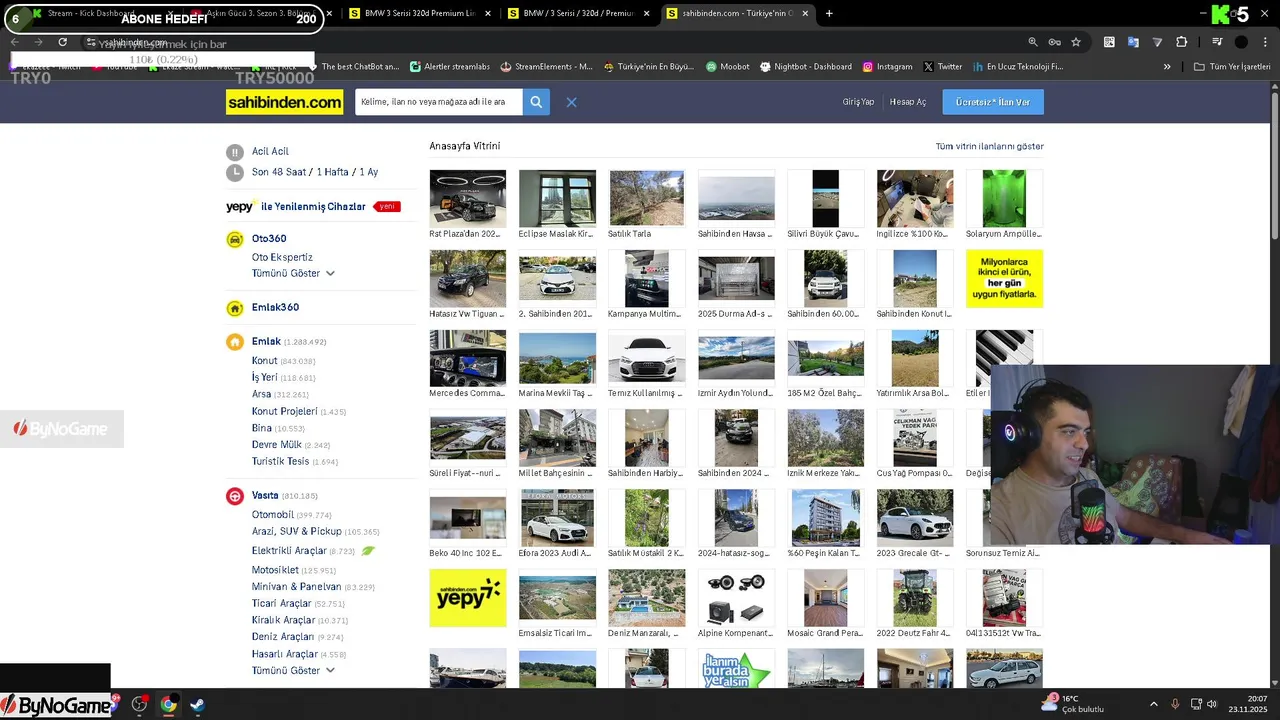Image resolution: width=1280 pixels, height=720 pixels.
Task: Clear the search with the X icon
Action: (x=571, y=102)
